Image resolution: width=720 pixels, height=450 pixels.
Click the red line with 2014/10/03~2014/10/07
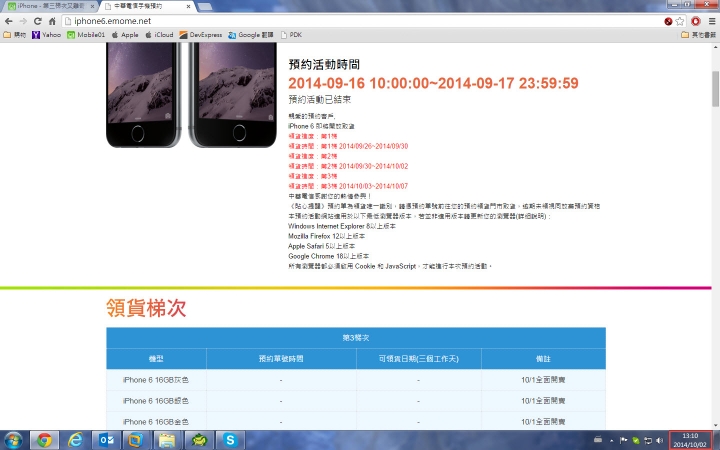348,186
